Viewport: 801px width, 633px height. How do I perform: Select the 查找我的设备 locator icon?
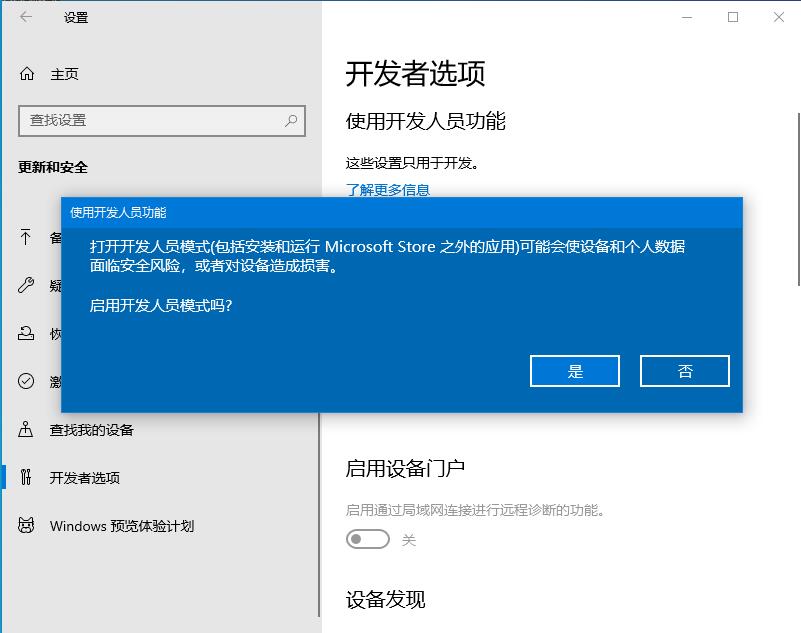[x=25, y=429]
